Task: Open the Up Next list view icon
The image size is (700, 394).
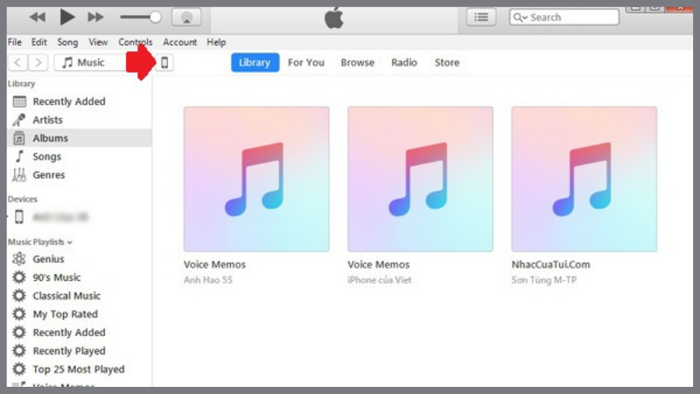Action: click(481, 17)
